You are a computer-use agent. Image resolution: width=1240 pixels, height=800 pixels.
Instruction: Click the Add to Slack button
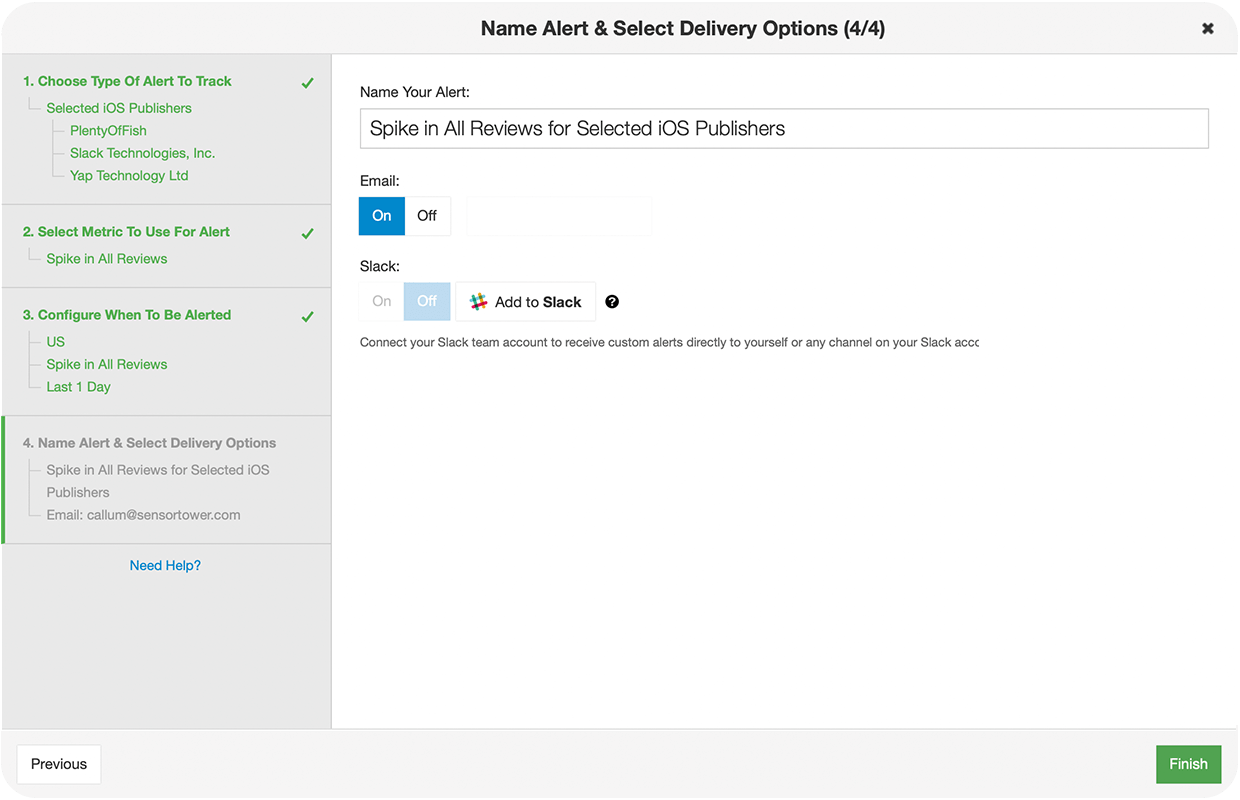(525, 302)
